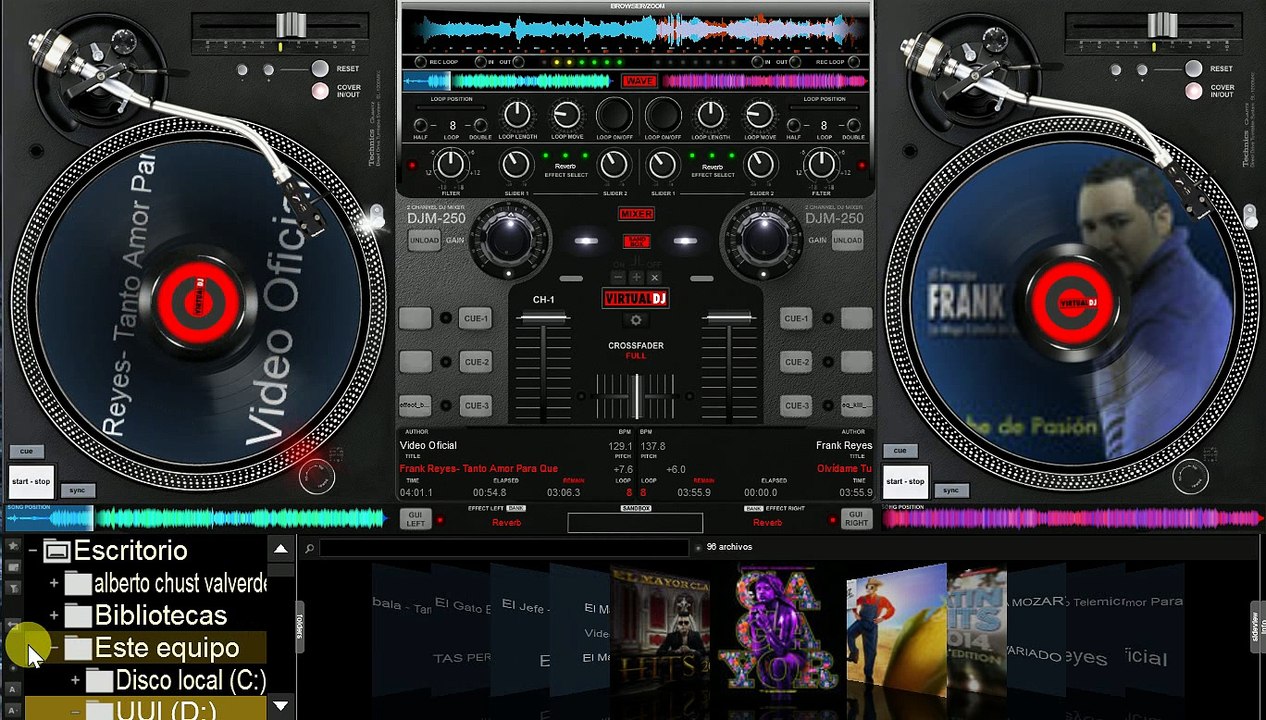Unload the track from the left deck

[x=424, y=240]
